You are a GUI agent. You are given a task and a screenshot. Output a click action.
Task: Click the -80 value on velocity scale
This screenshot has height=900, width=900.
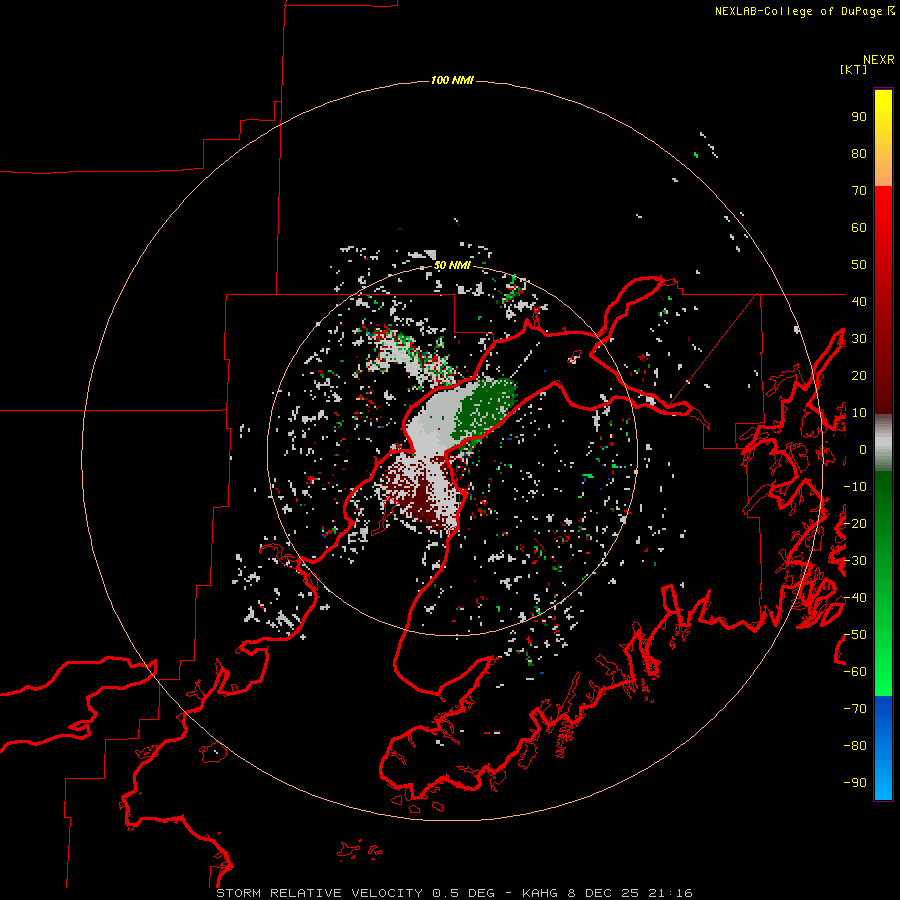pos(855,746)
